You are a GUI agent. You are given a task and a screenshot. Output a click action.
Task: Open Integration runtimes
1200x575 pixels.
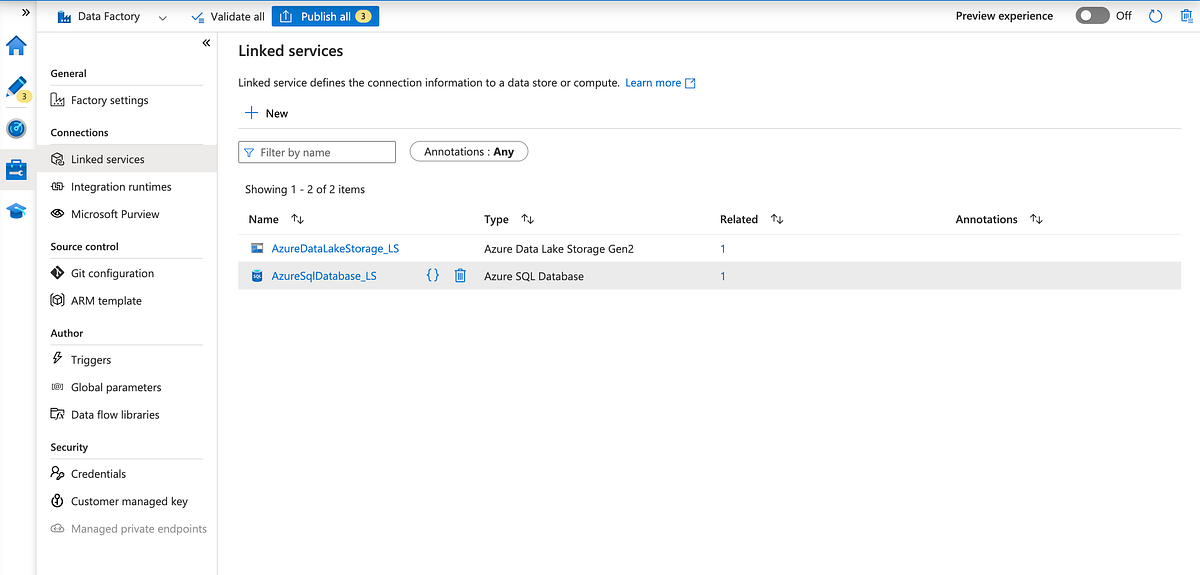(x=121, y=187)
